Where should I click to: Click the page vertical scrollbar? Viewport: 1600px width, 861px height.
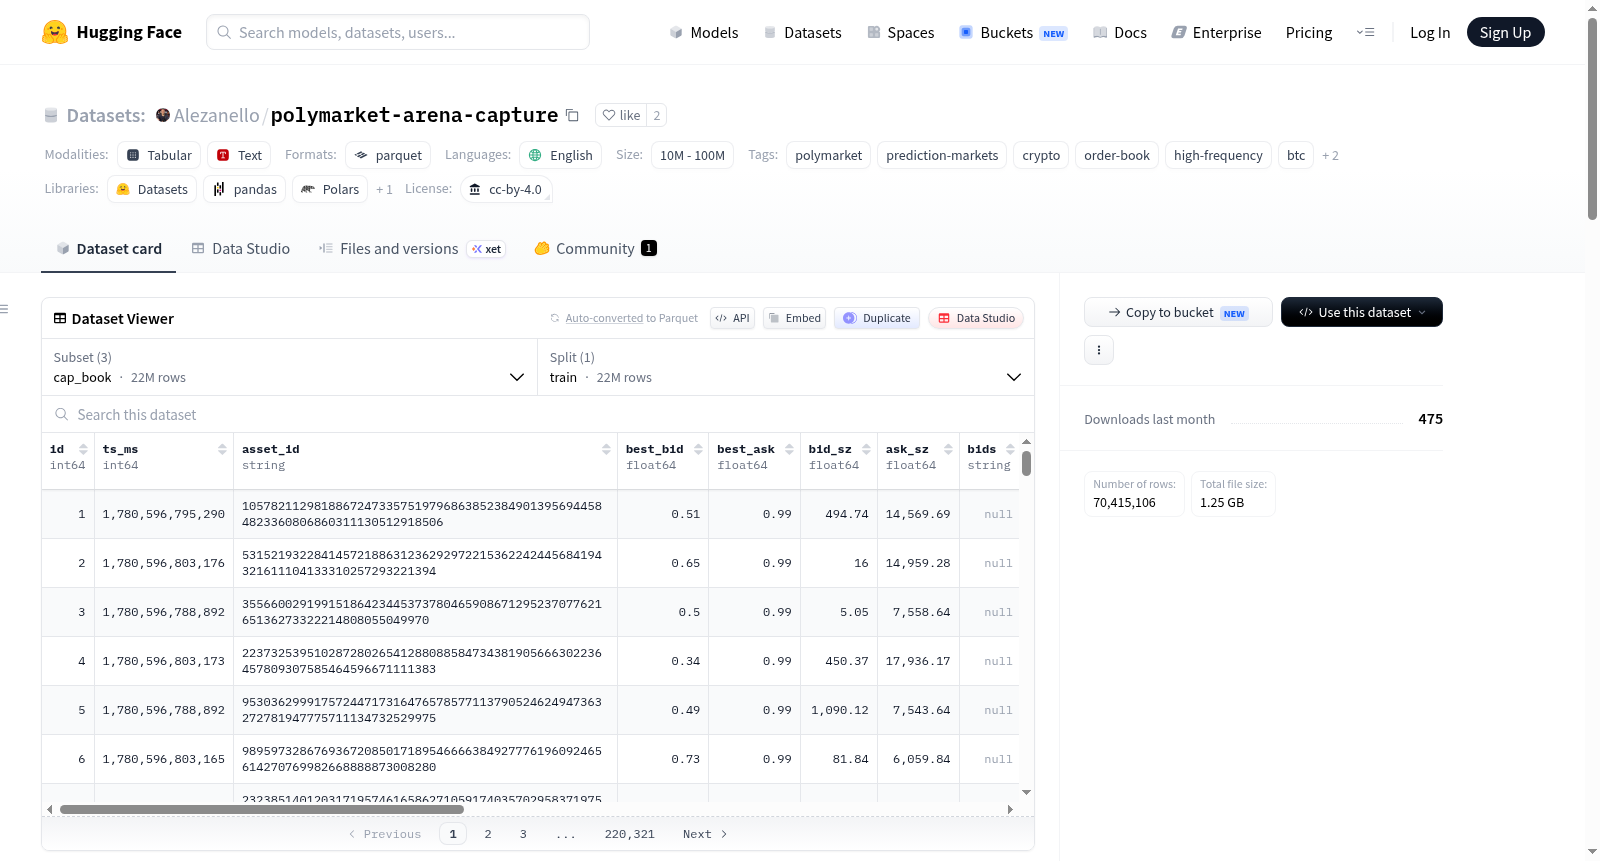point(1592,118)
